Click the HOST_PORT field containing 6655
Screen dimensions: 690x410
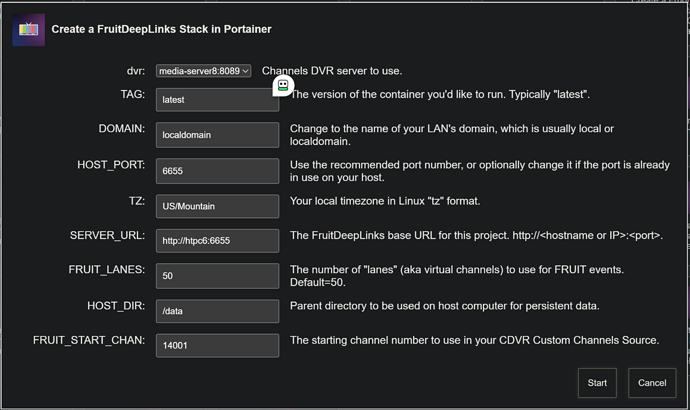(x=217, y=171)
